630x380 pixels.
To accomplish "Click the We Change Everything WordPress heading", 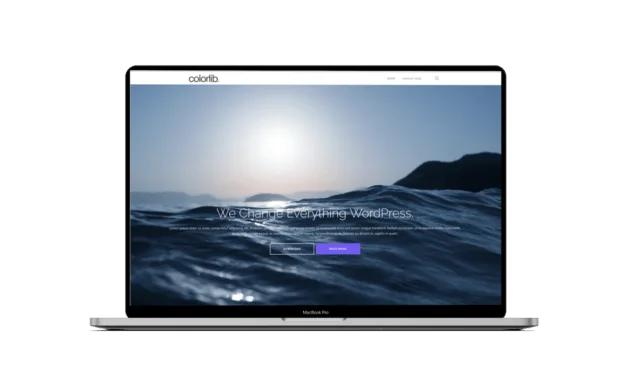I will click(x=315, y=213).
